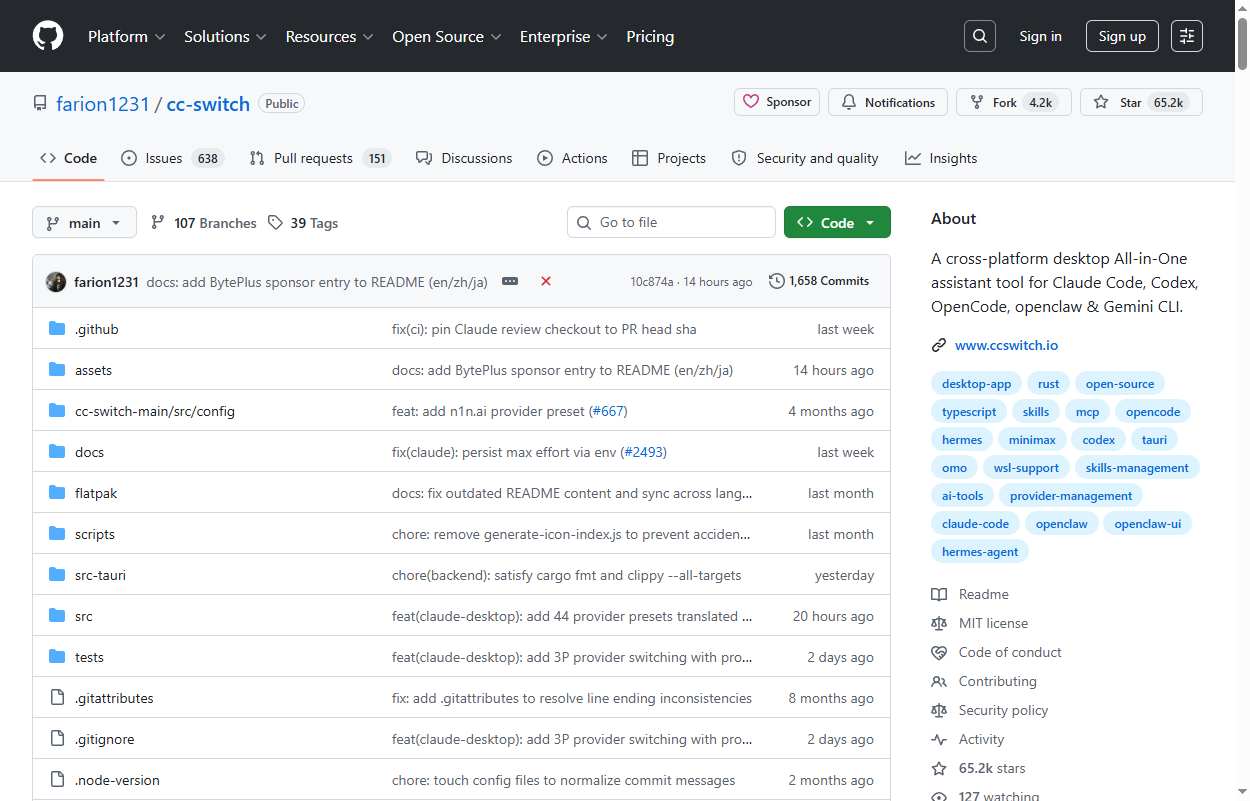Click the commit details ellipsis icon
The height and width of the screenshot is (801, 1250).
(x=510, y=282)
